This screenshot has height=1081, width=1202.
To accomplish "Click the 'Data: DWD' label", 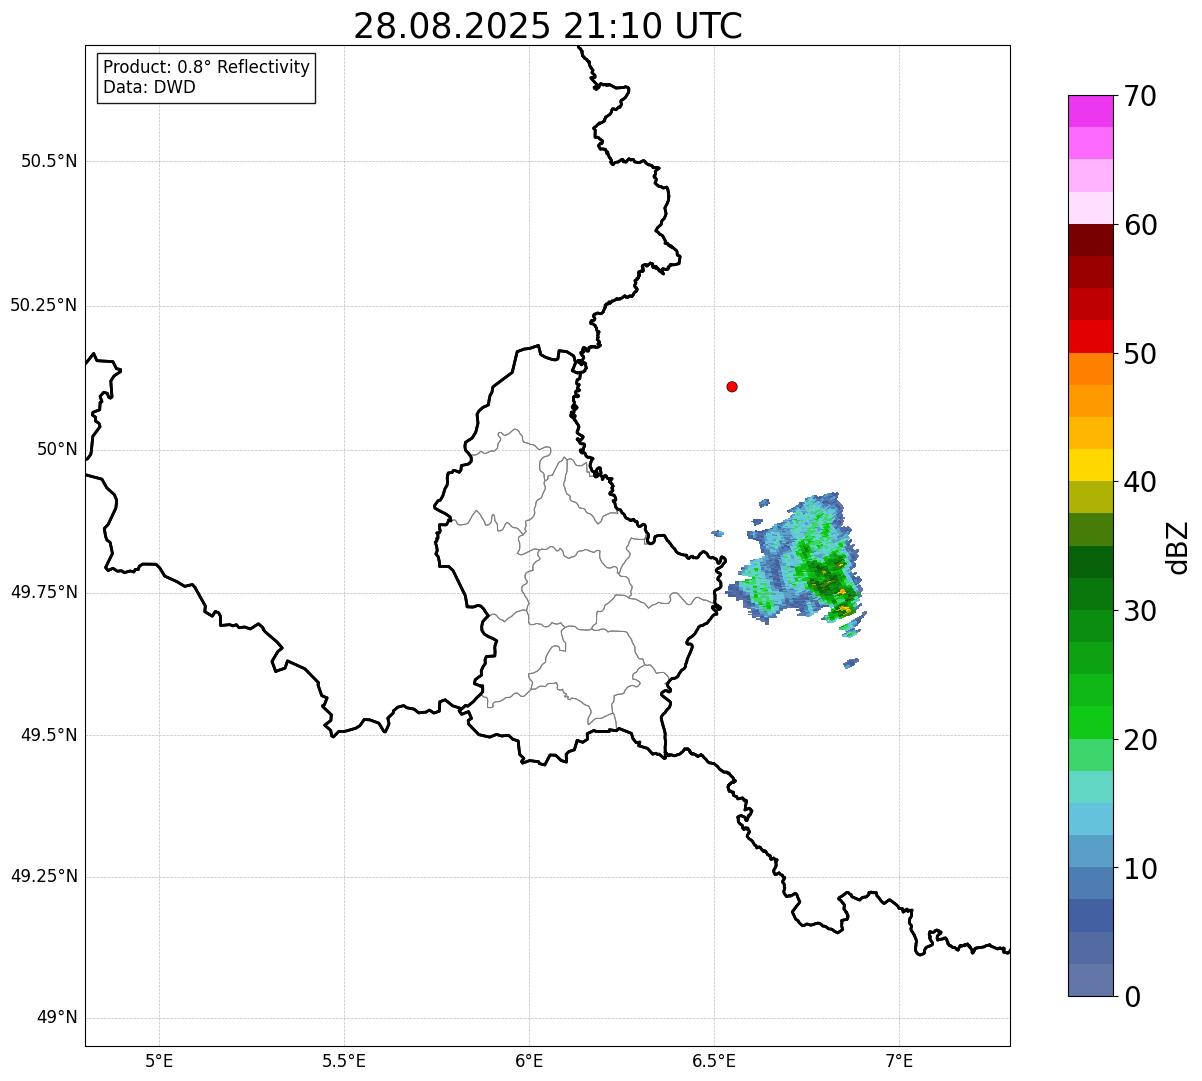I will pyautogui.click(x=149, y=87).
